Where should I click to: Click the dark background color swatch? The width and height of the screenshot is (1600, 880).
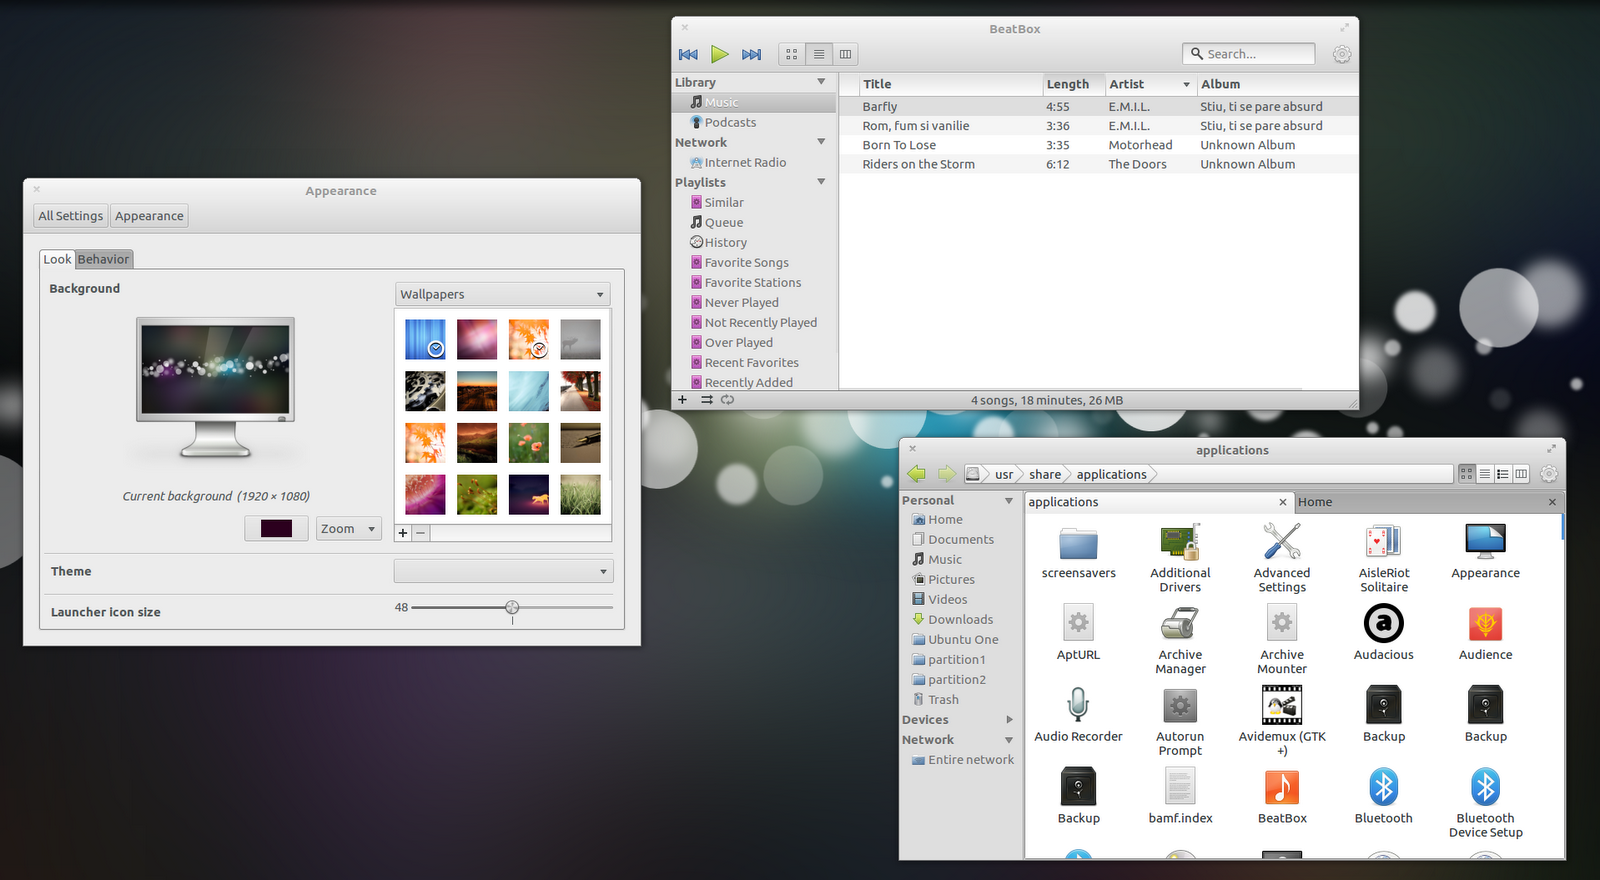(x=276, y=529)
